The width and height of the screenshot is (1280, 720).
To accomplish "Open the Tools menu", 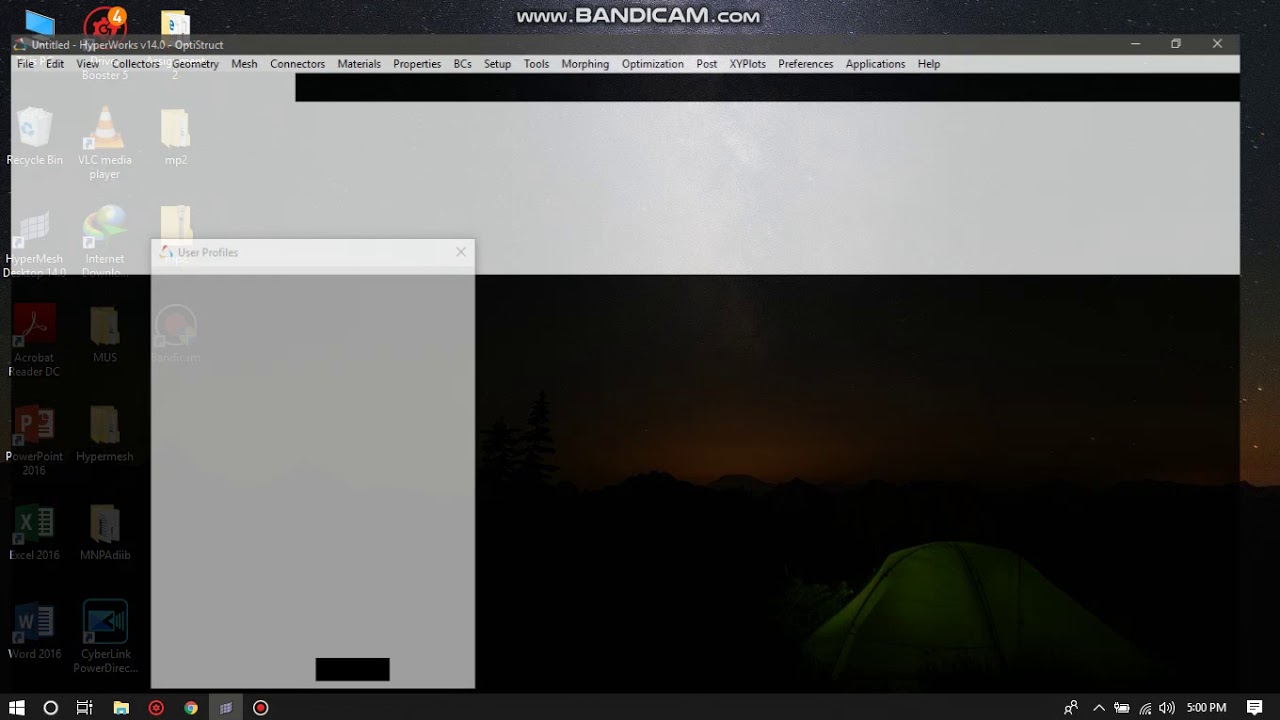I will [x=536, y=64].
